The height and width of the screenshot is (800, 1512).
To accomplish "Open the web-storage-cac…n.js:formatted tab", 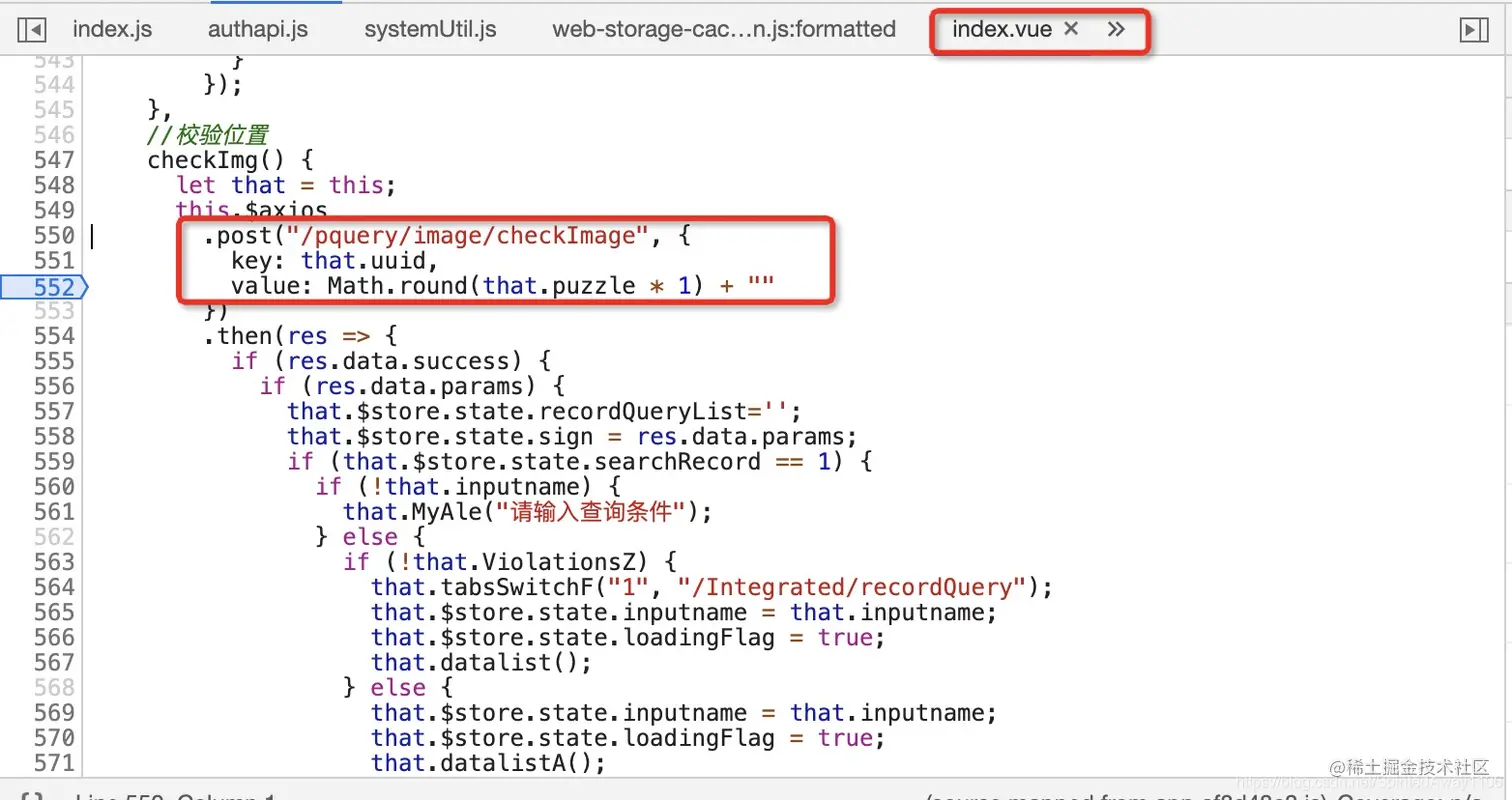I will [724, 29].
